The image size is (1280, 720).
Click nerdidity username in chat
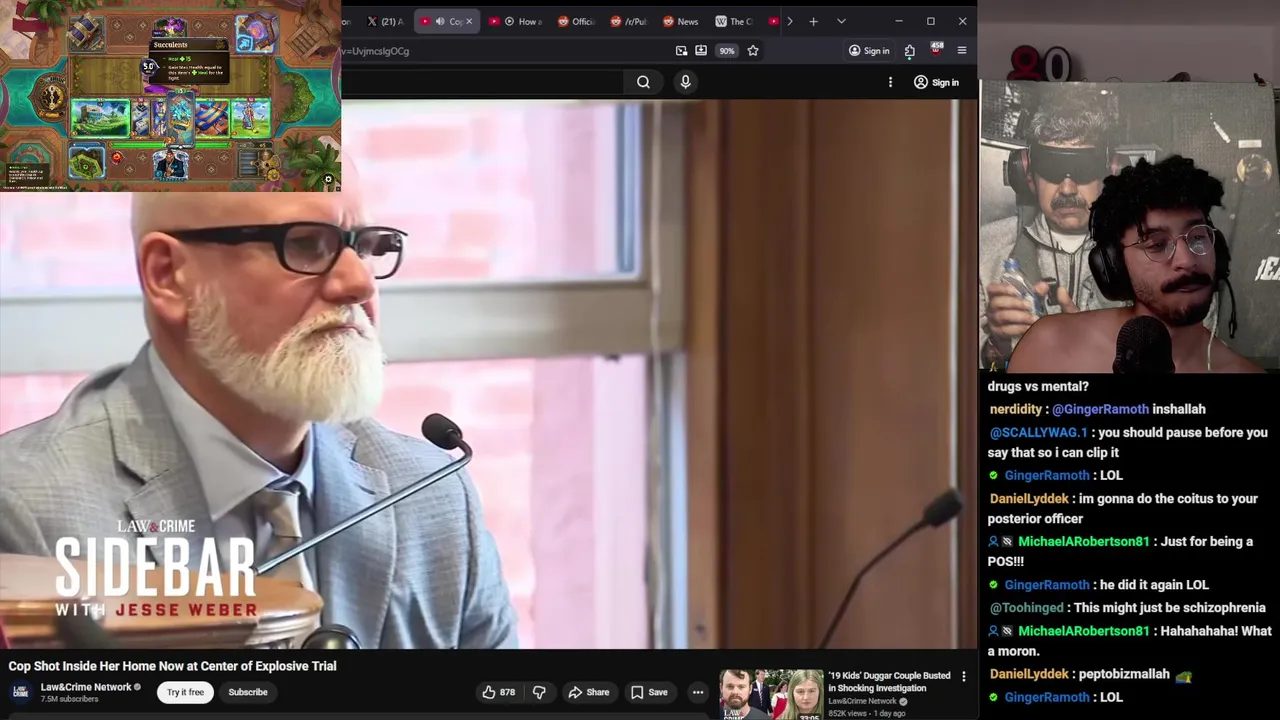pos(1016,409)
